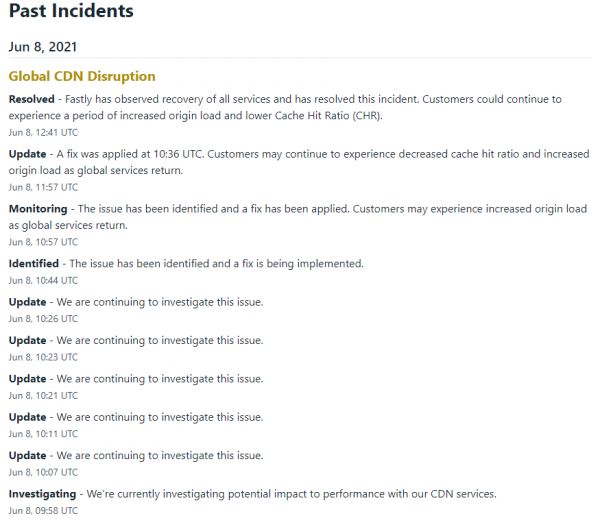Click the Update label mentioning the 10:36 UTC fix

tap(27, 155)
